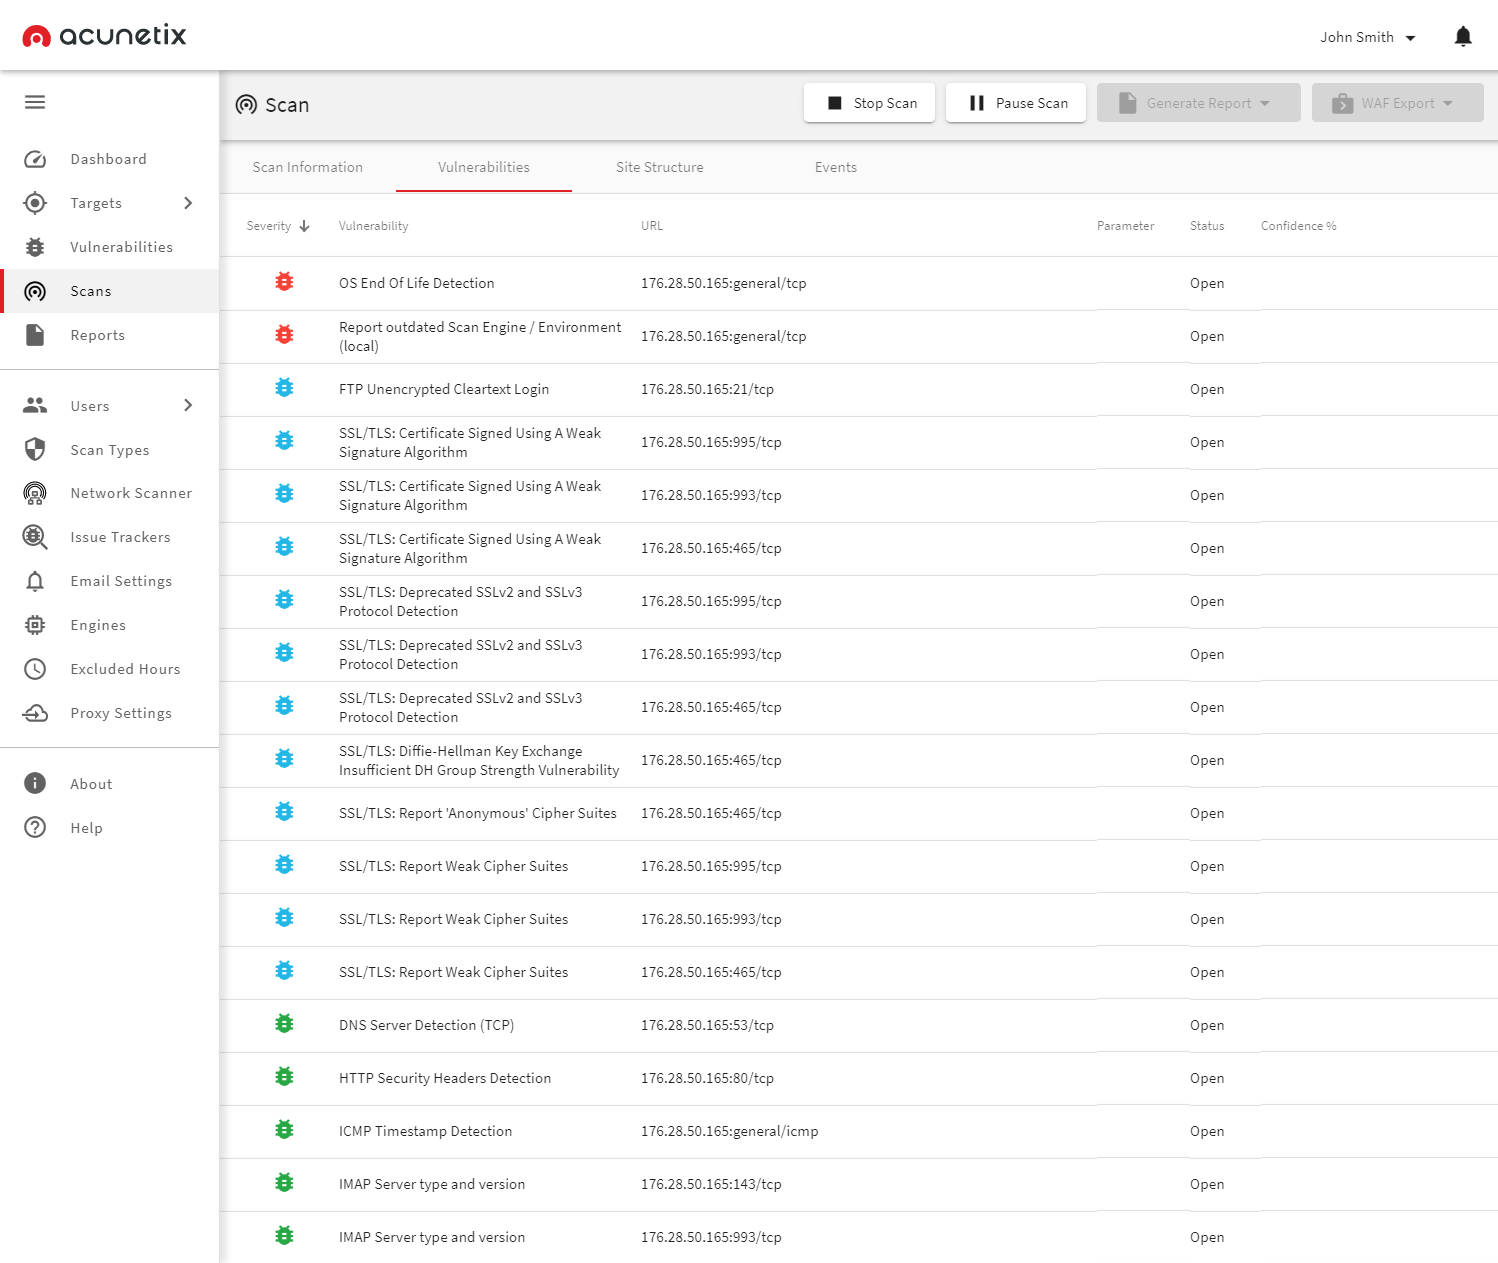Open the WAF Export dropdown
This screenshot has height=1263, width=1498.
click(1397, 102)
